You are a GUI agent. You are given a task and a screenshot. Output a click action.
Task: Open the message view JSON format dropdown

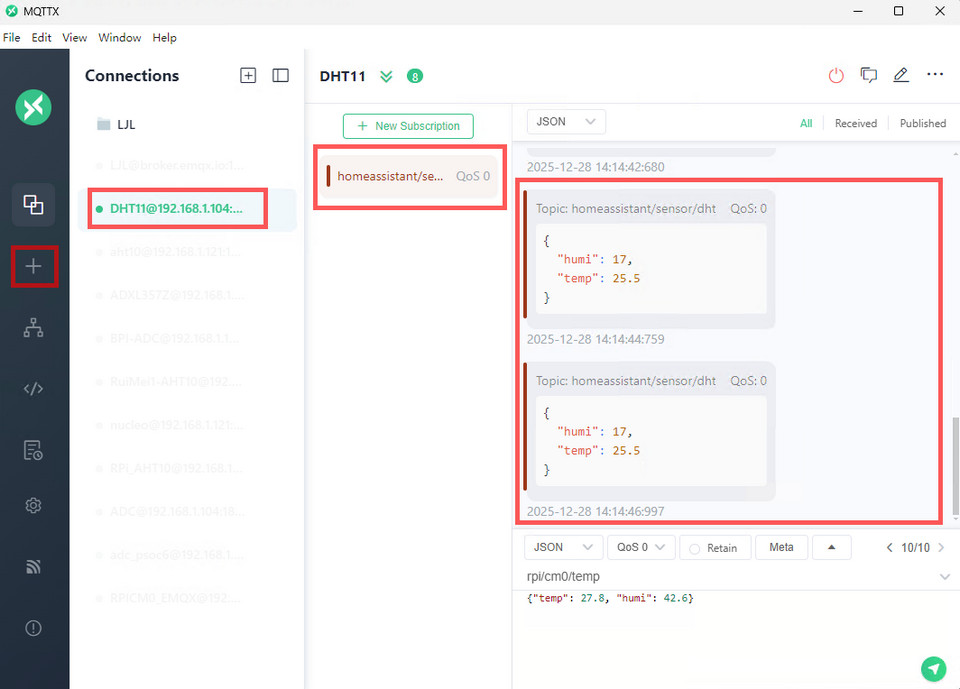point(566,121)
